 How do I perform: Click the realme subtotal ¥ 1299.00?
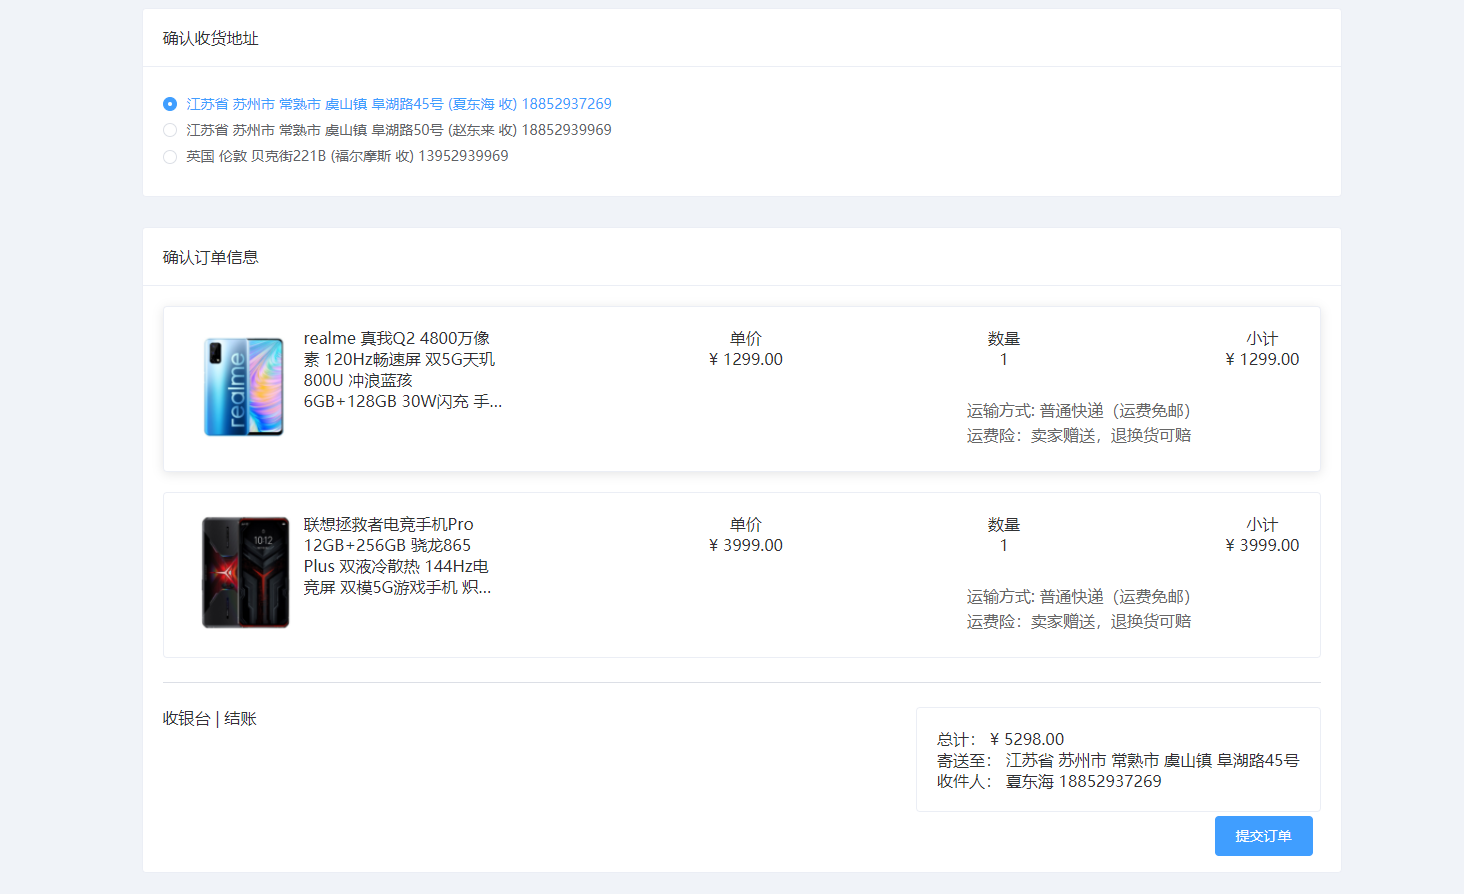(1262, 360)
